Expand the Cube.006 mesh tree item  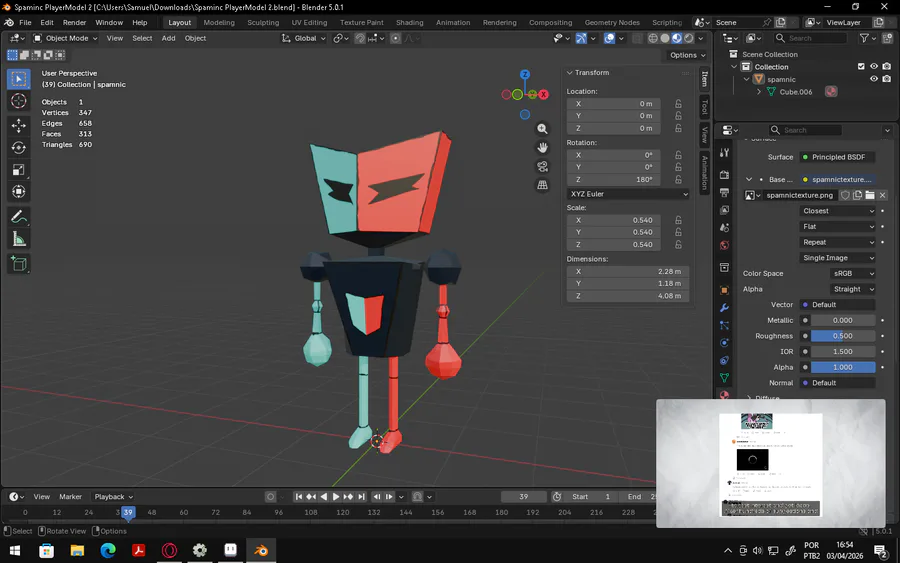759,92
